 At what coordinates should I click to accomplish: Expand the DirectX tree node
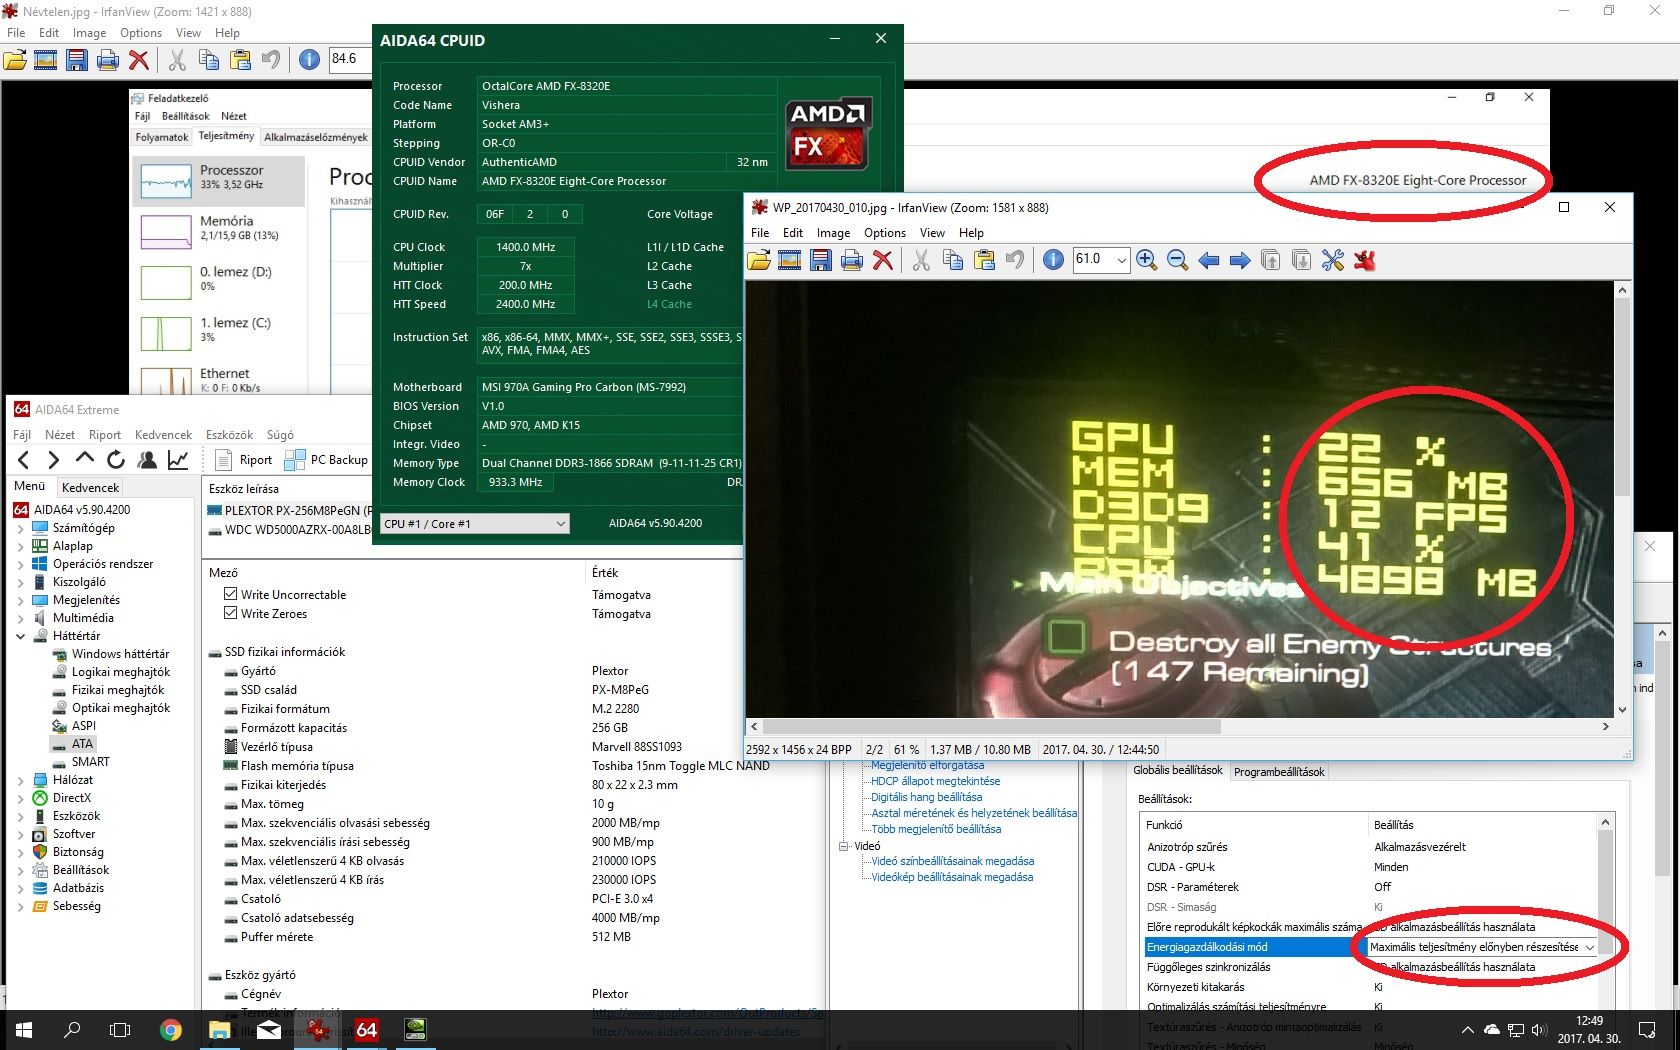[x=21, y=798]
